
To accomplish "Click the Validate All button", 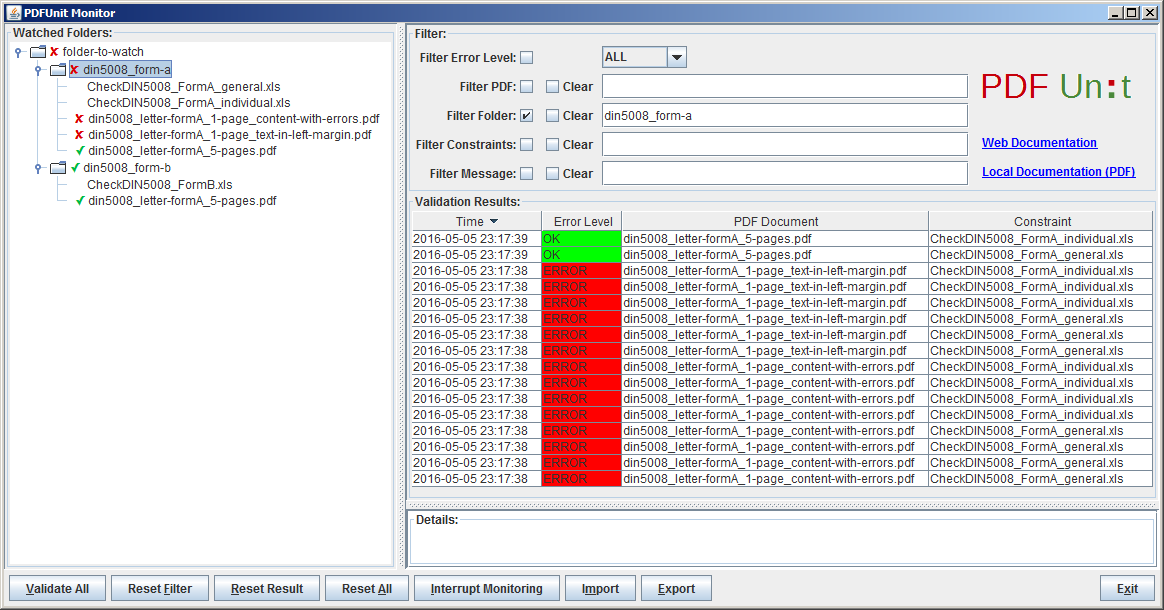I will pos(57,588).
